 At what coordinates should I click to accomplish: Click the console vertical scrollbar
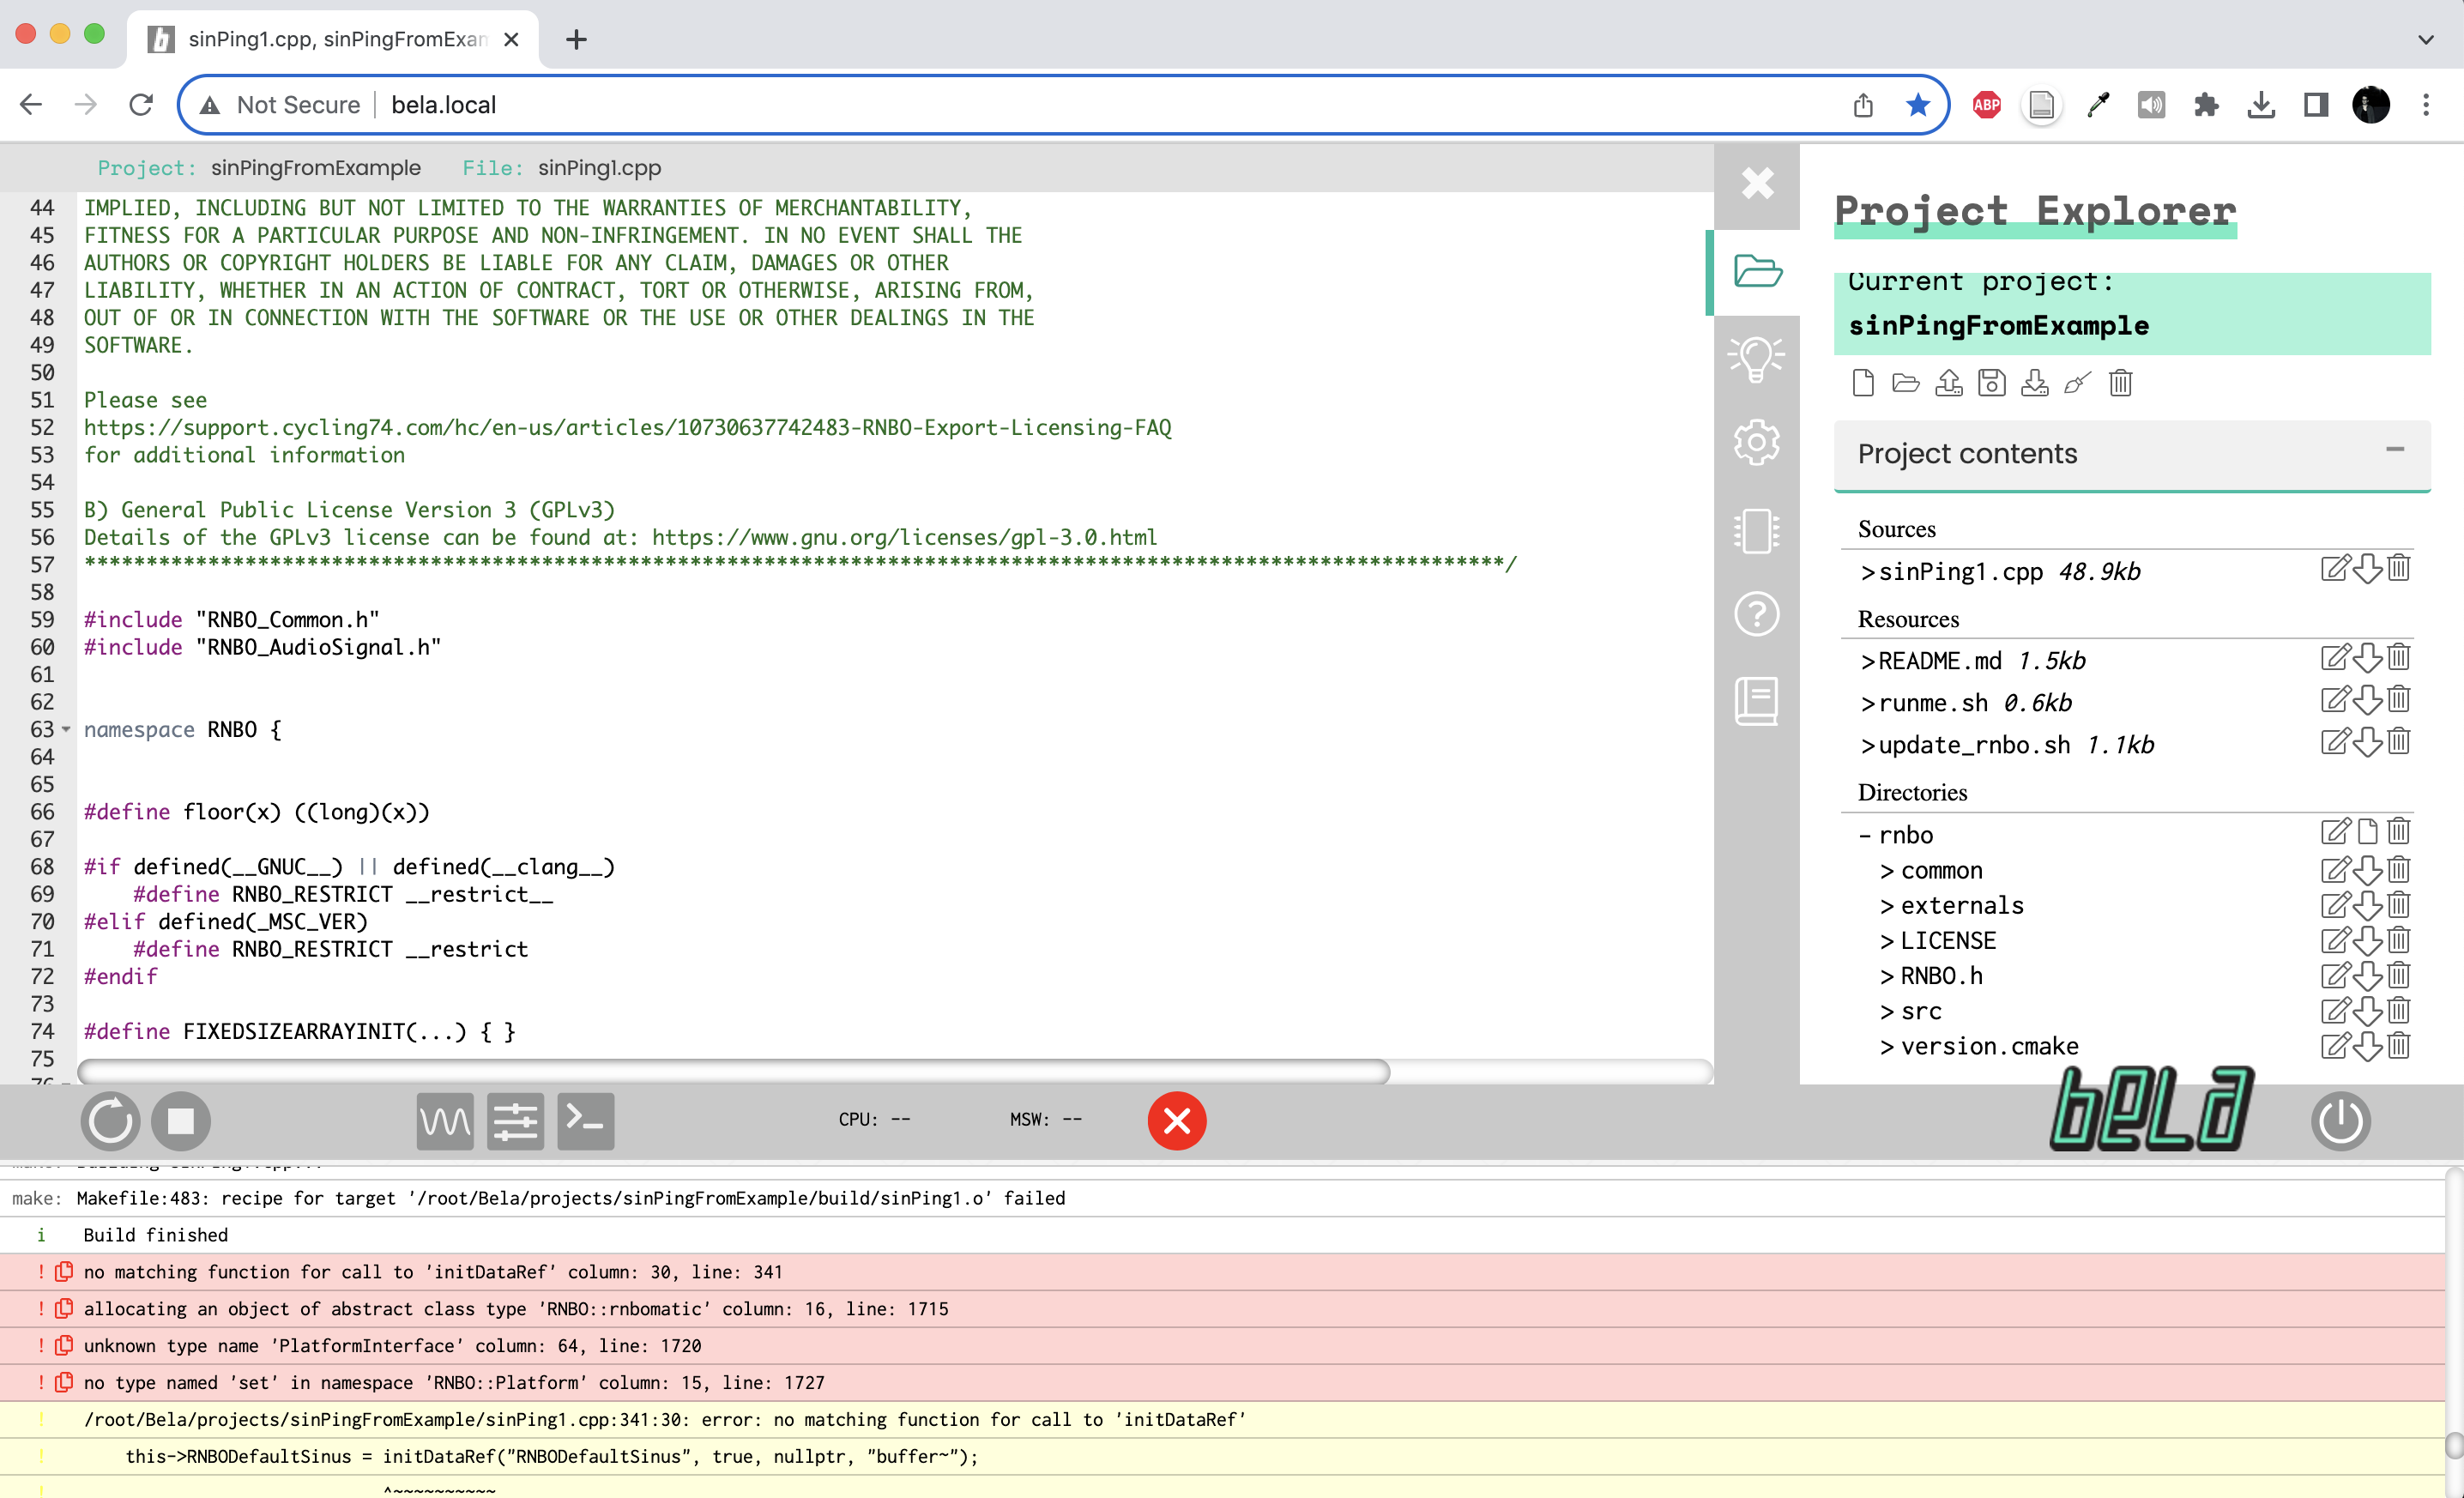coord(2454,1446)
